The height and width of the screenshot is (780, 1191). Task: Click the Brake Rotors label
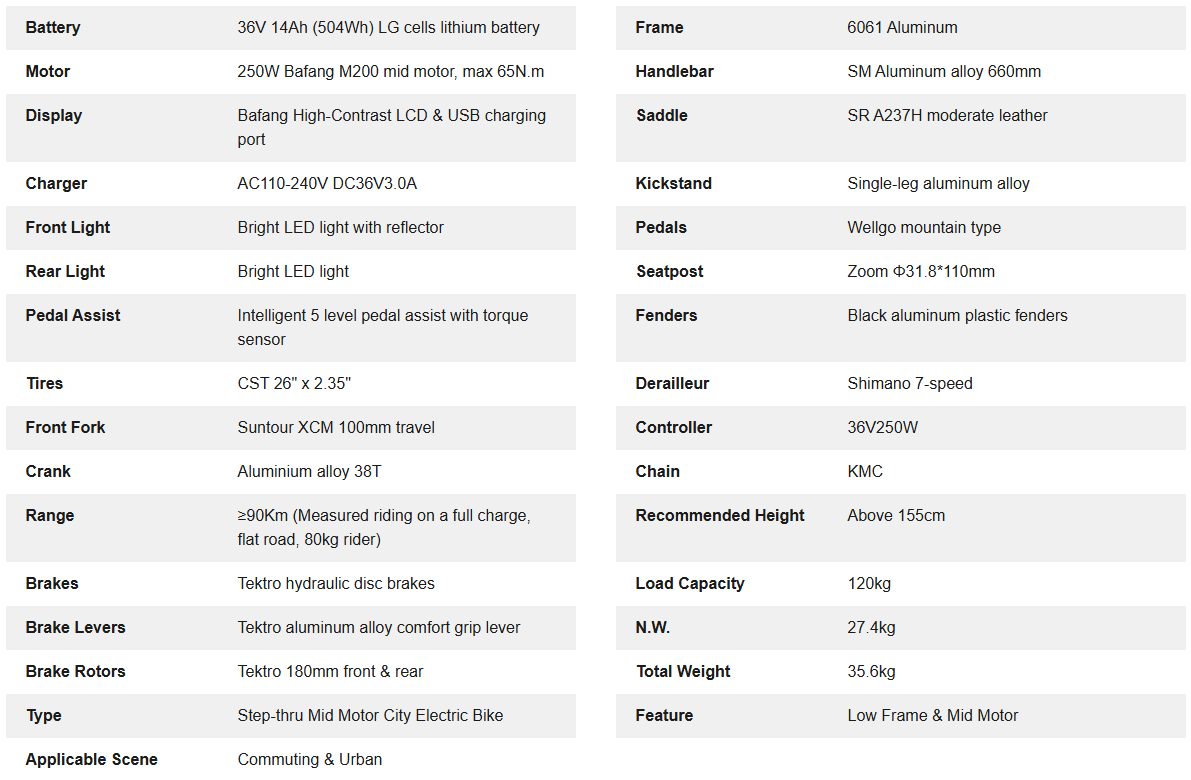click(76, 672)
